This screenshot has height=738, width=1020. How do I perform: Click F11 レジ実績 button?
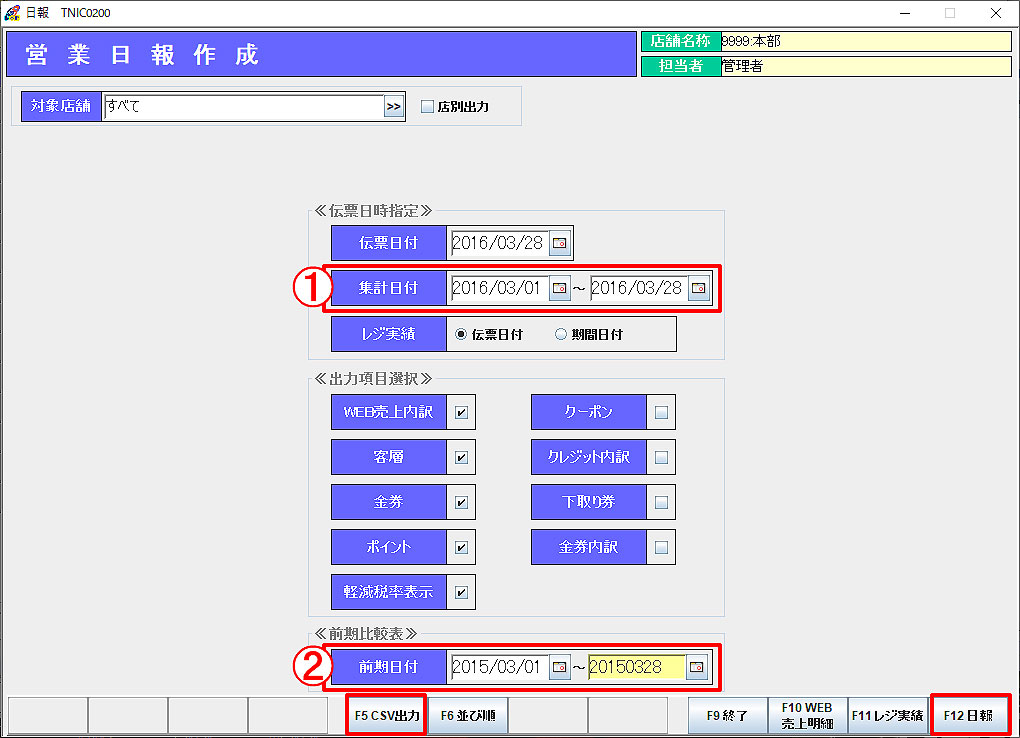pos(887,715)
